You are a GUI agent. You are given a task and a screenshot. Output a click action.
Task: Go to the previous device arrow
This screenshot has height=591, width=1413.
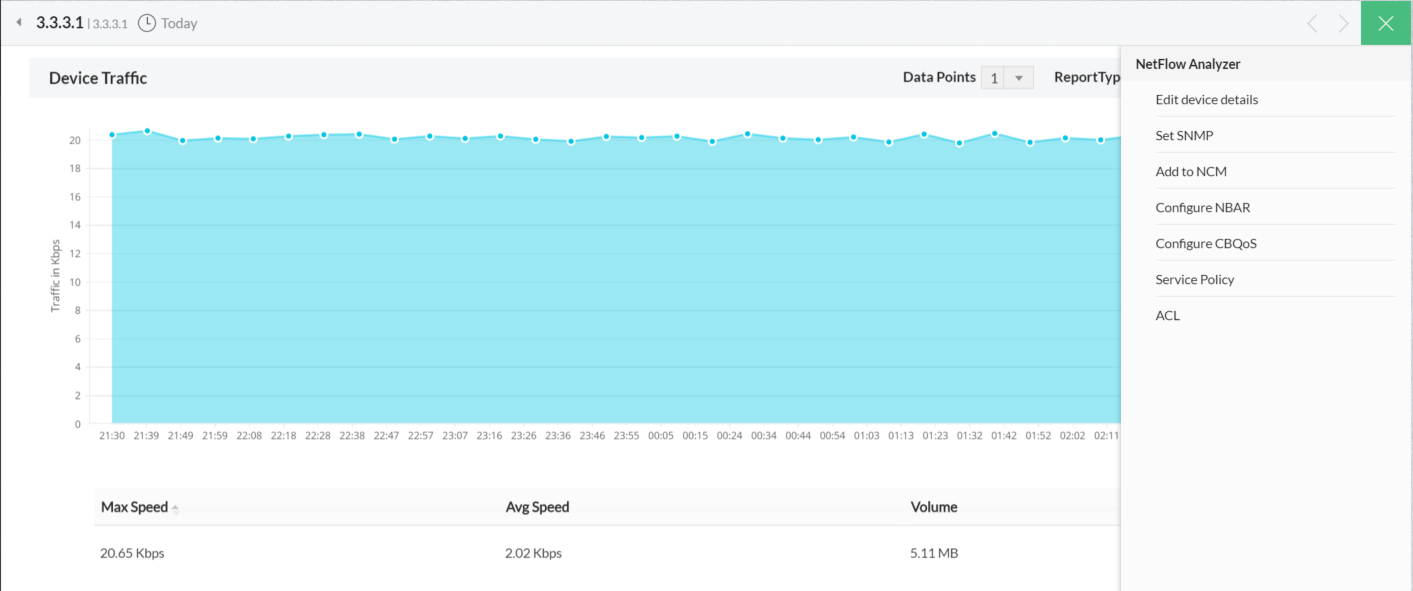(x=1313, y=24)
